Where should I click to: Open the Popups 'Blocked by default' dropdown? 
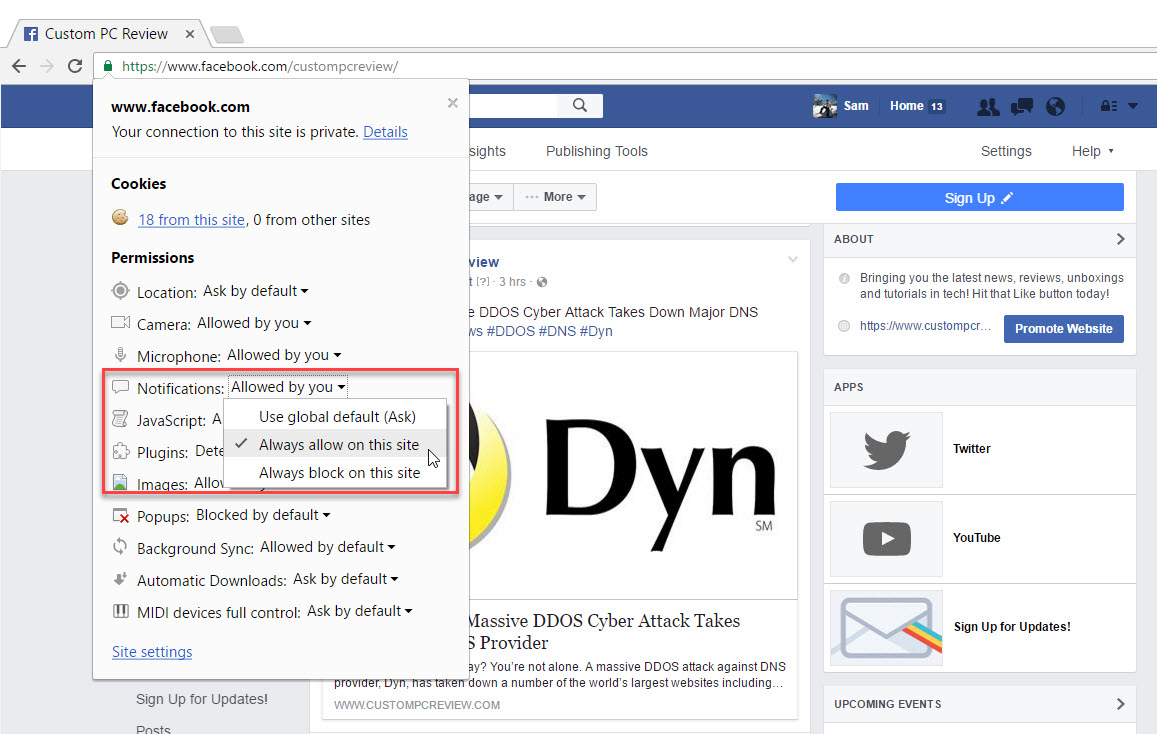pos(263,515)
